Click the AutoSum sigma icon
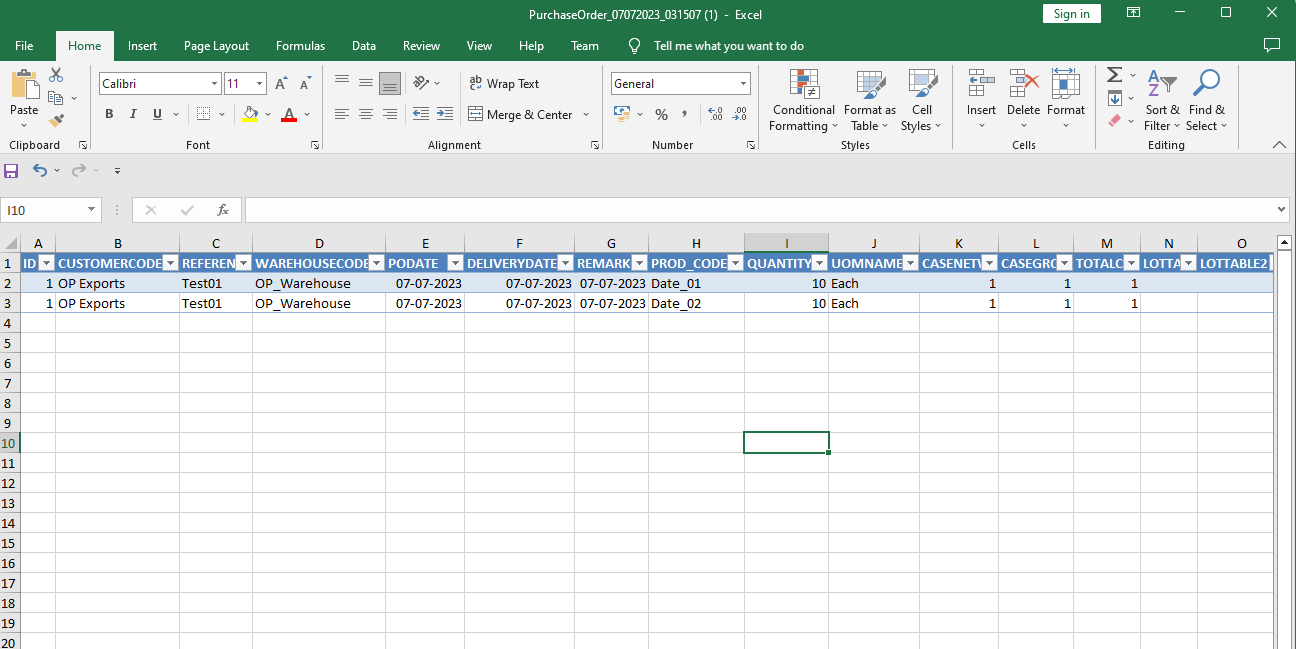 1114,75
